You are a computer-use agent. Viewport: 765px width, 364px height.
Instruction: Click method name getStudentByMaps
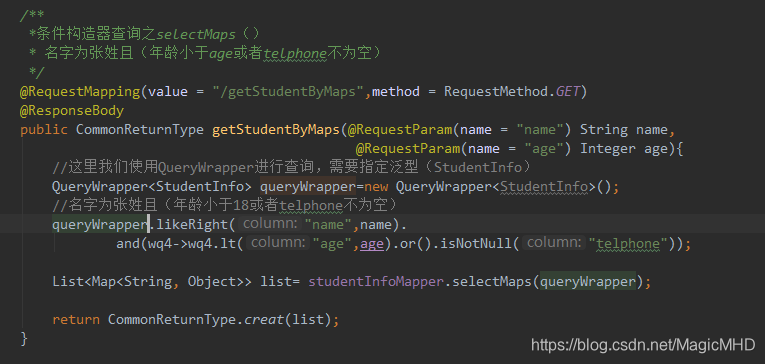276,130
